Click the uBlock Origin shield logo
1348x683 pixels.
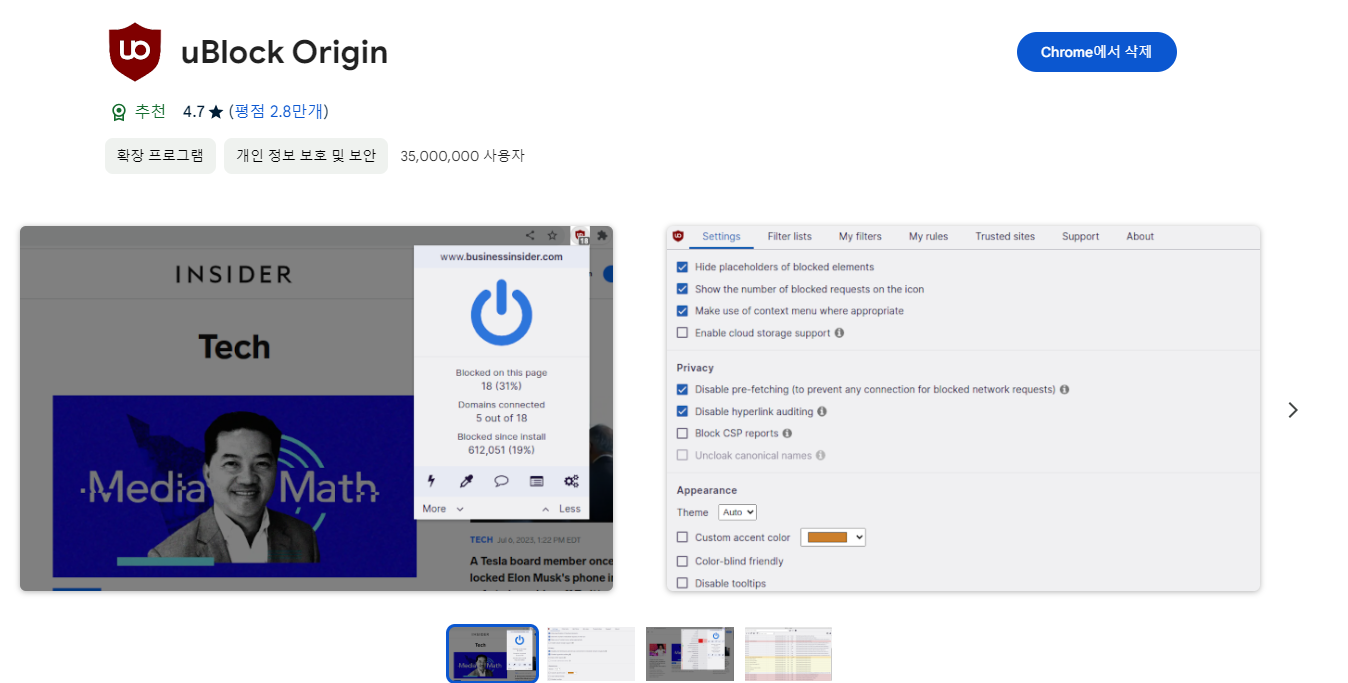click(x=135, y=52)
